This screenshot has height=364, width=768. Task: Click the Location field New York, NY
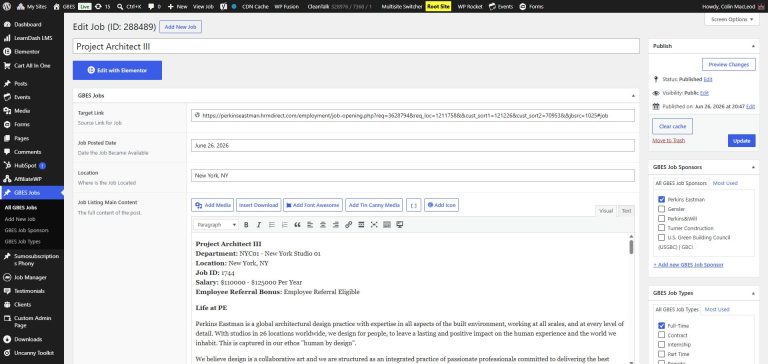point(413,175)
